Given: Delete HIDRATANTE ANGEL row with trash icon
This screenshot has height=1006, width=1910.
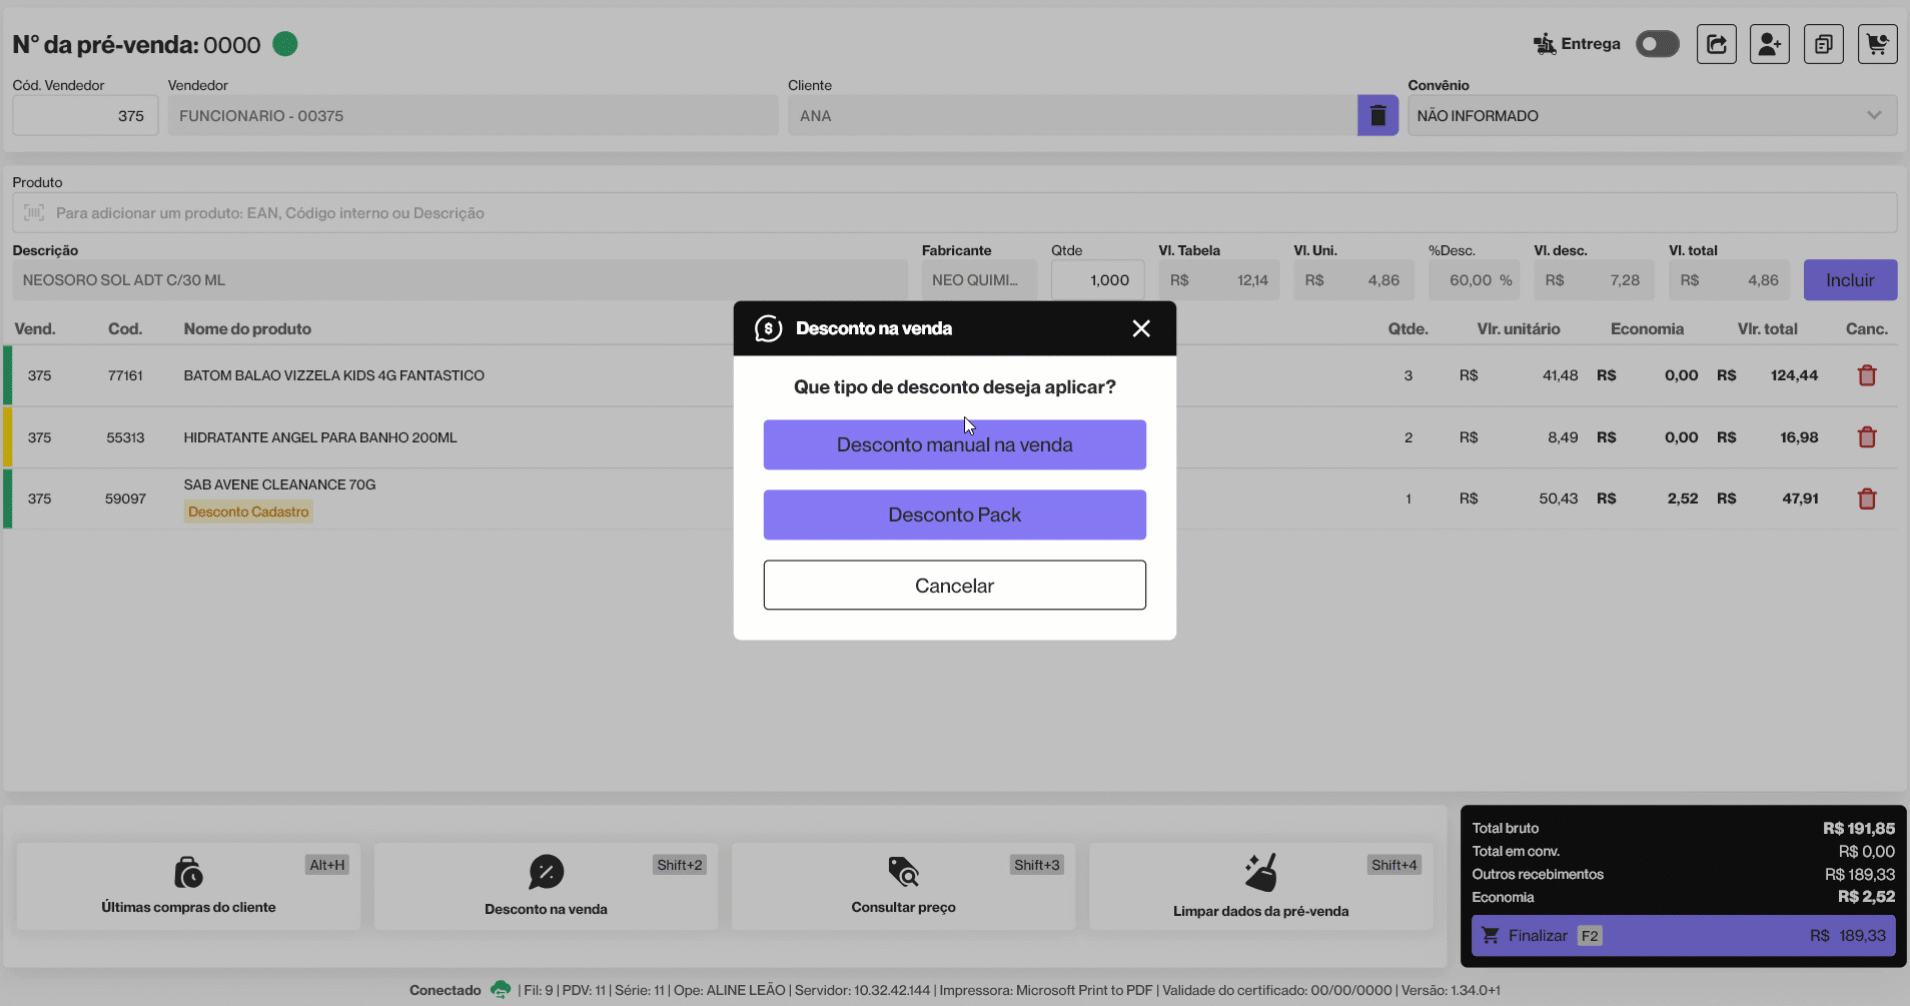Looking at the screenshot, I should click(x=1867, y=437).
